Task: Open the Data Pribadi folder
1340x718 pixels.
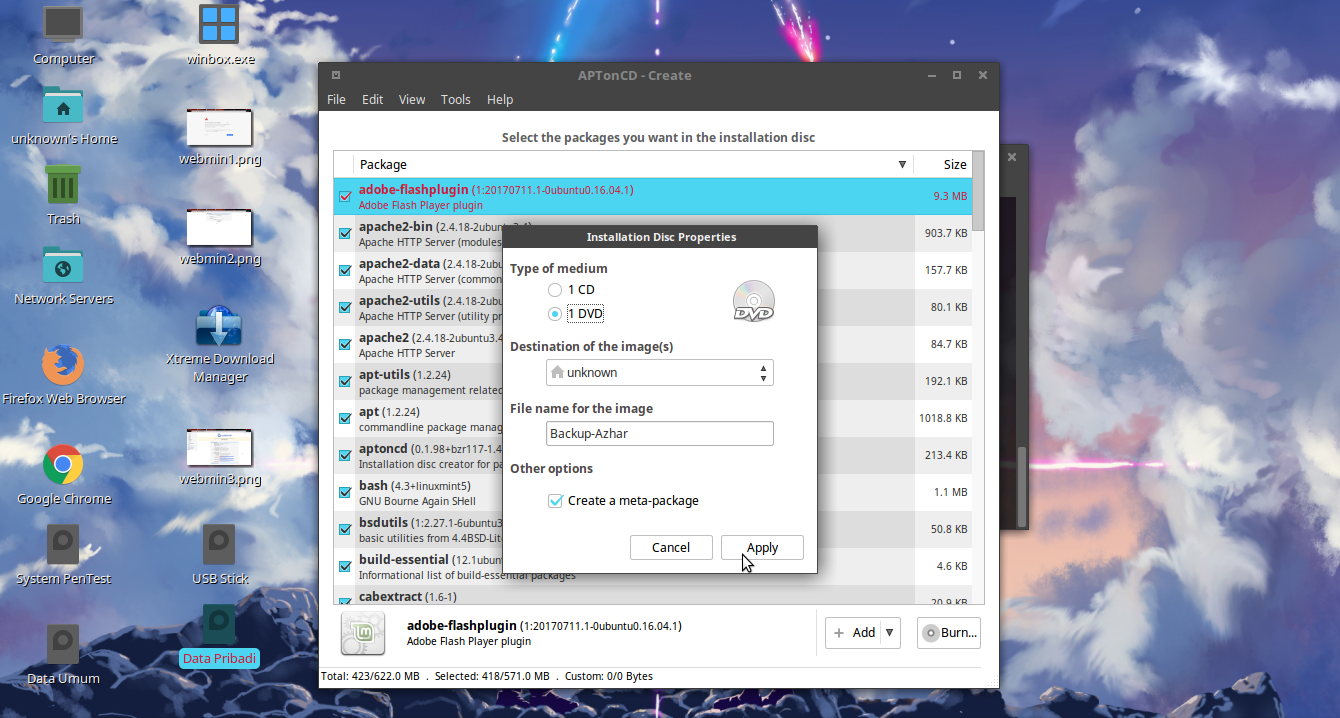Action: [219, 622]
